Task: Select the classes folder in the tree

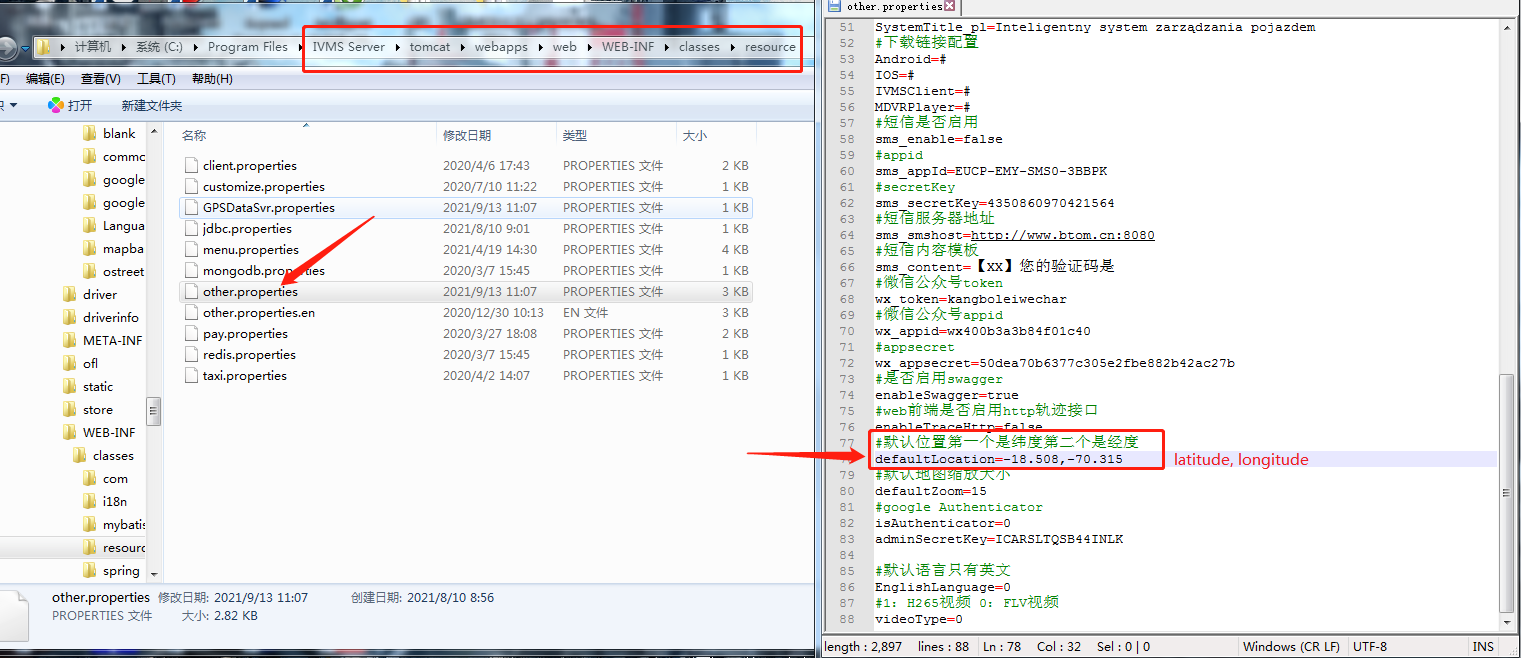Action: (x=104, y=455)
